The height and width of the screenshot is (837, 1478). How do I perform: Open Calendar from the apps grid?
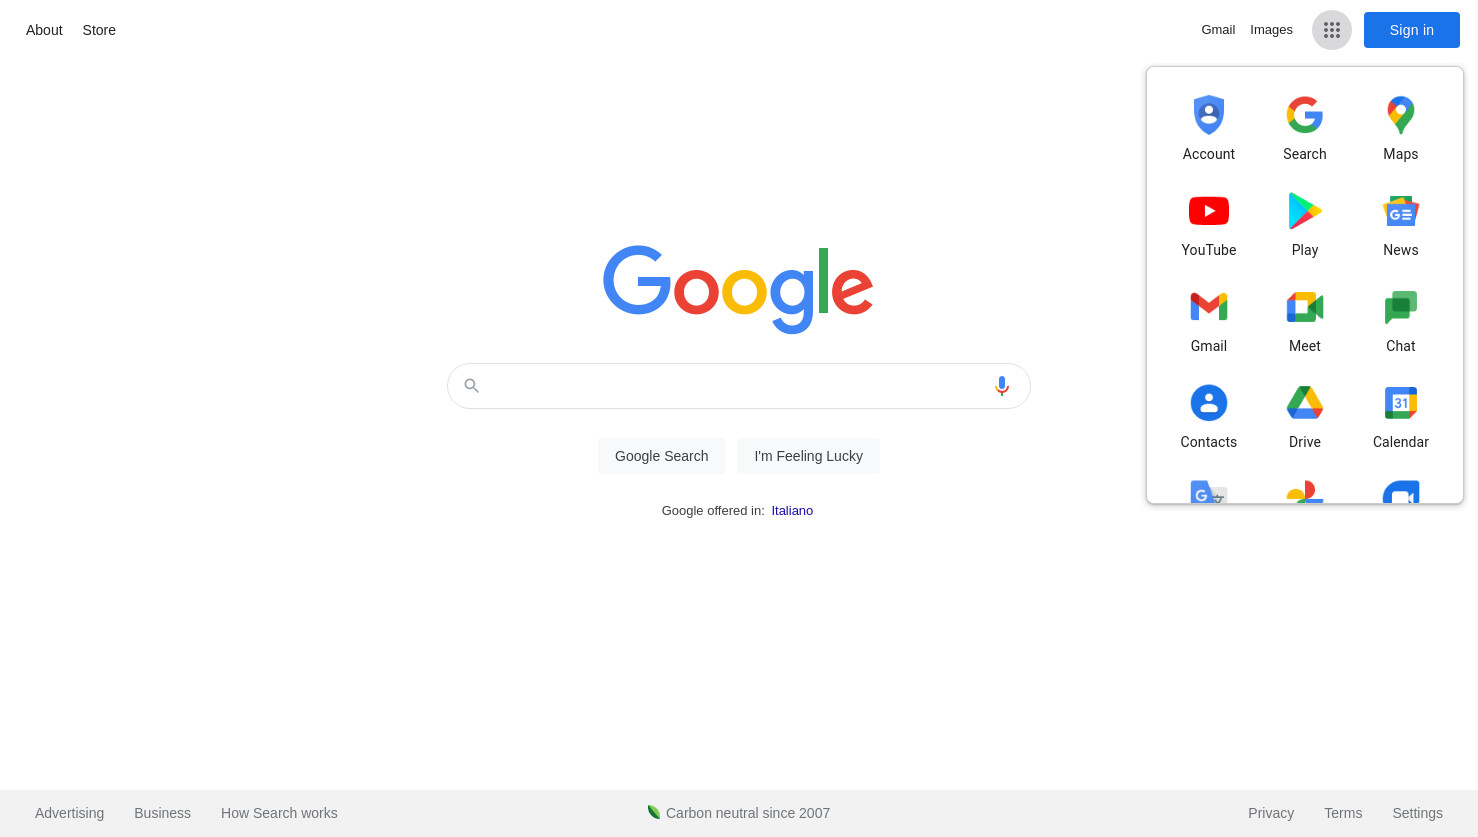pyautogui.click(x=1400, y=416)
